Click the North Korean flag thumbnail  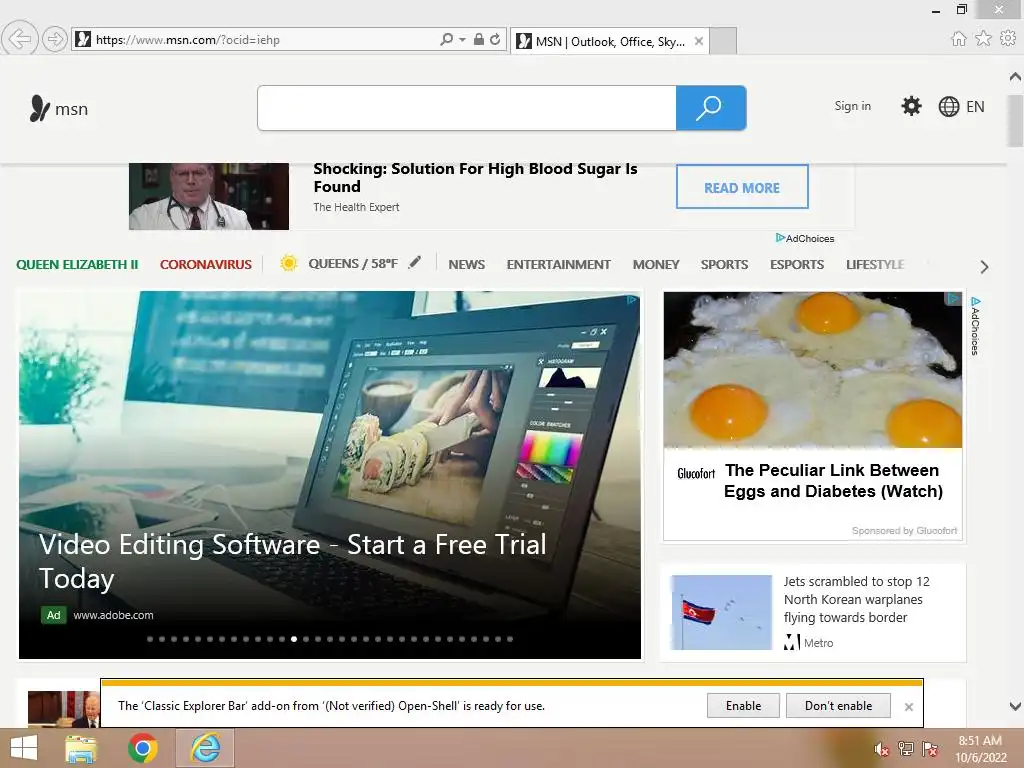tap(721, 613)
